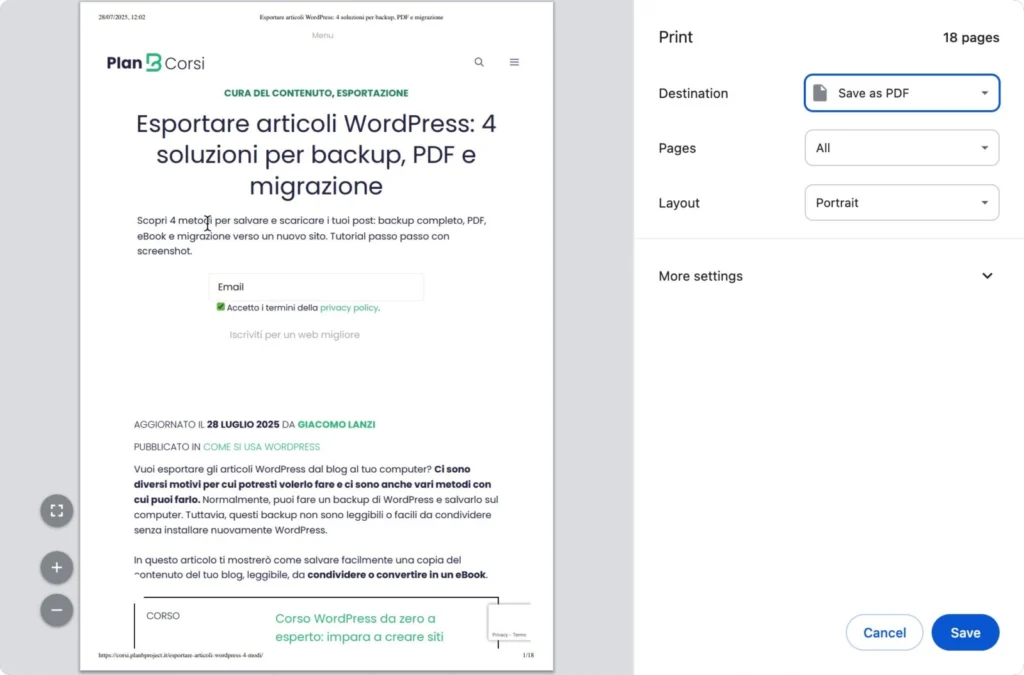Screen dimensions: 1024x675
Task: Click Iscriviti per un web migliore button
Action: pos(295,334)
